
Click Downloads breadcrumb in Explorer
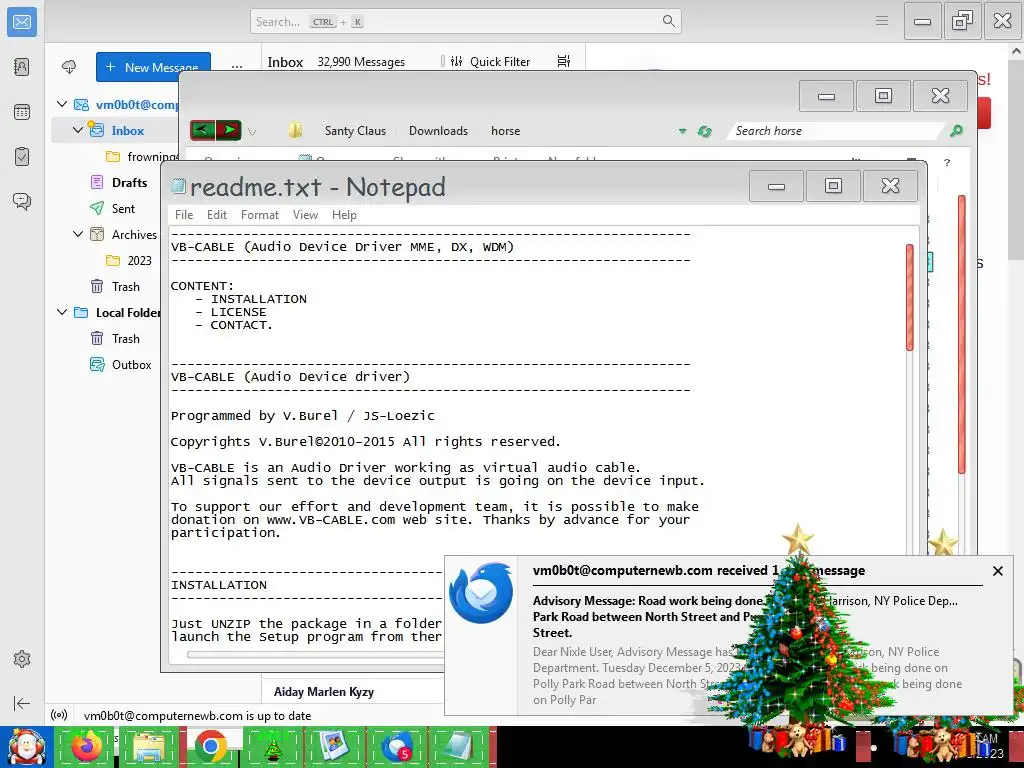coord(438,131)
